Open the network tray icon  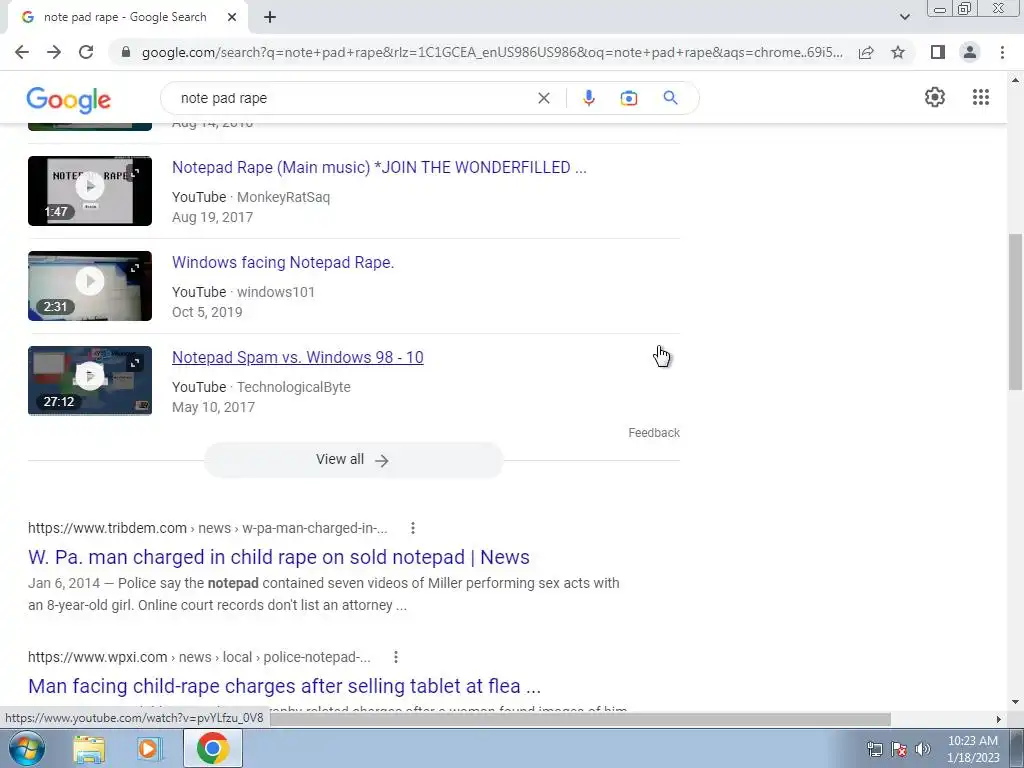pos(874,749)
